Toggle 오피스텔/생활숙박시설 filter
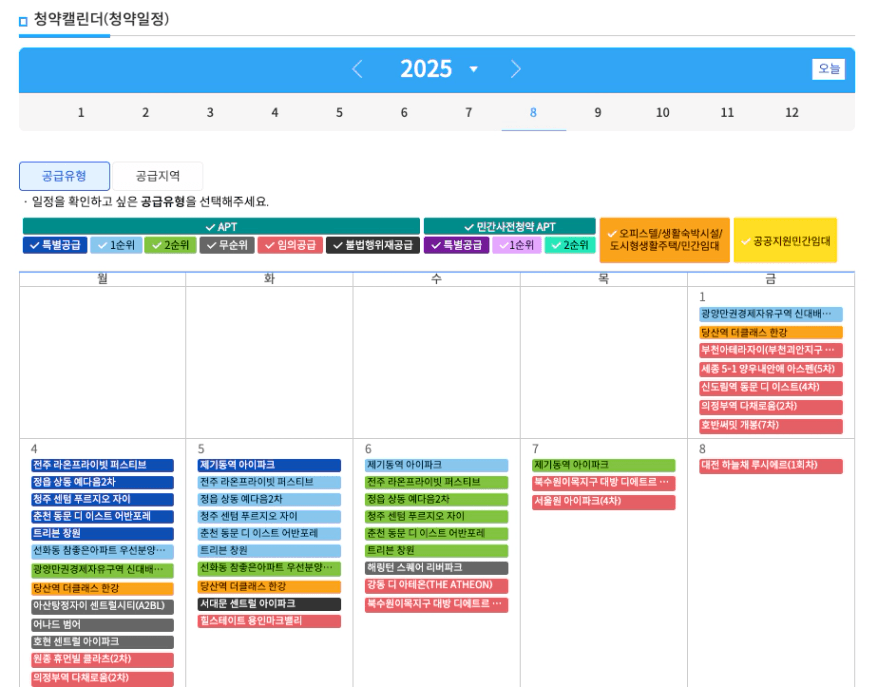 pyautogui.click(x=665, y=240)
